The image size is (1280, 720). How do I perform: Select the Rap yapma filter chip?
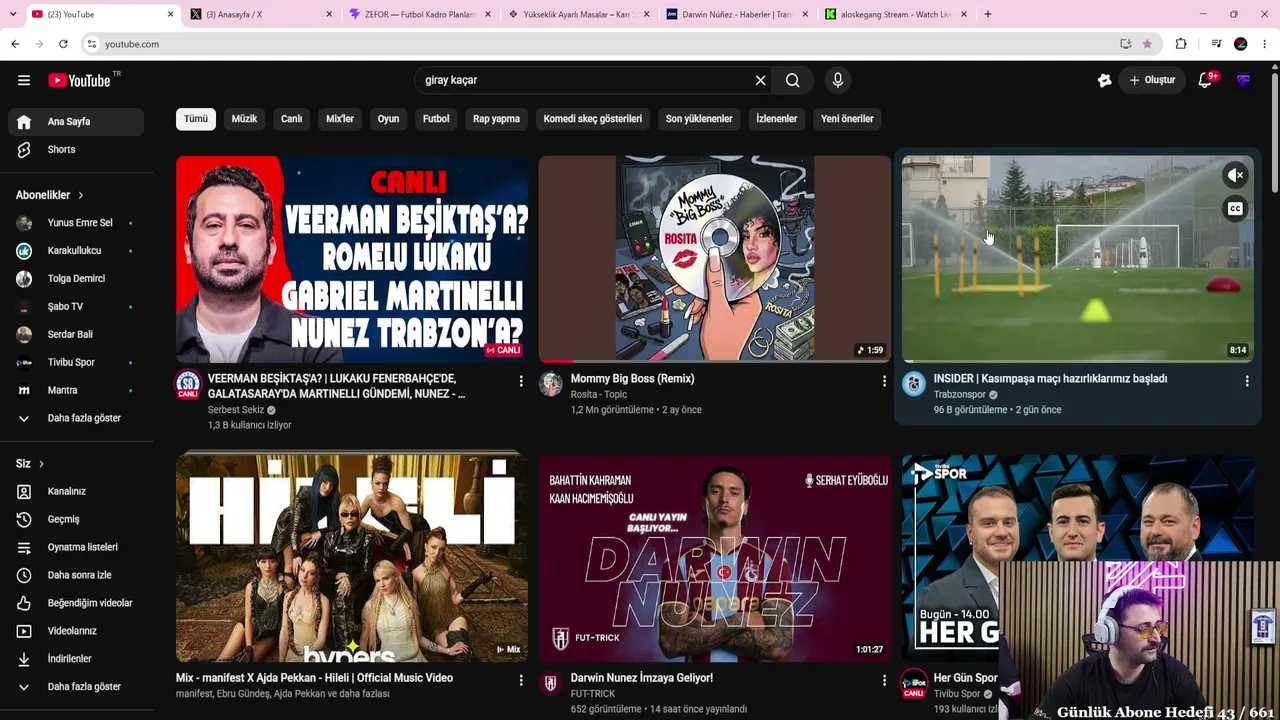coord(496,119)
